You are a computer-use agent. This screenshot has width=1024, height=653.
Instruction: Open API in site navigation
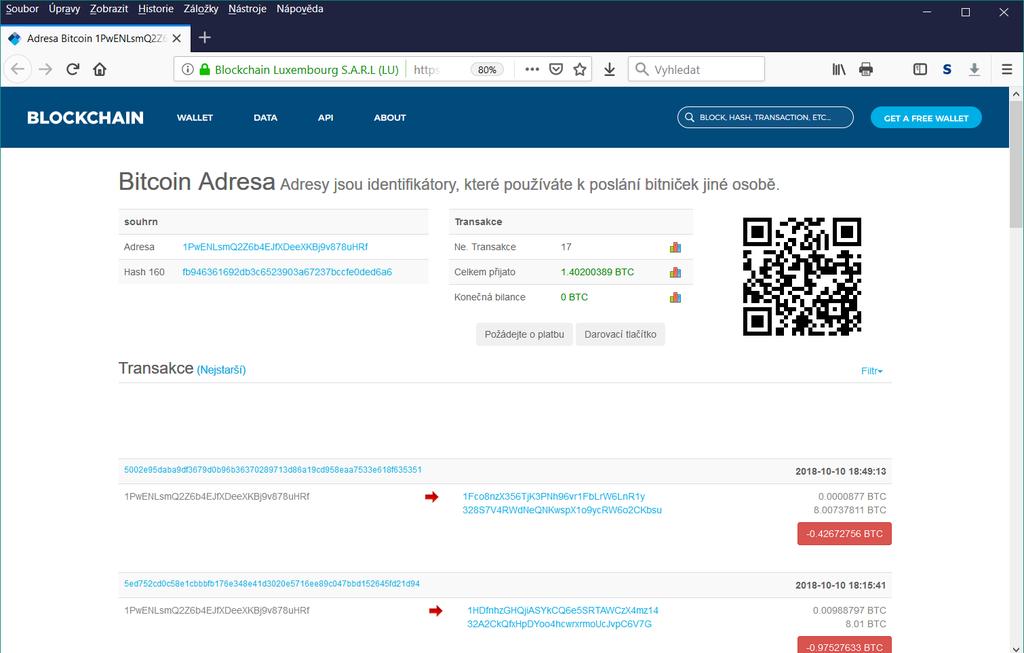click(325, 118)
